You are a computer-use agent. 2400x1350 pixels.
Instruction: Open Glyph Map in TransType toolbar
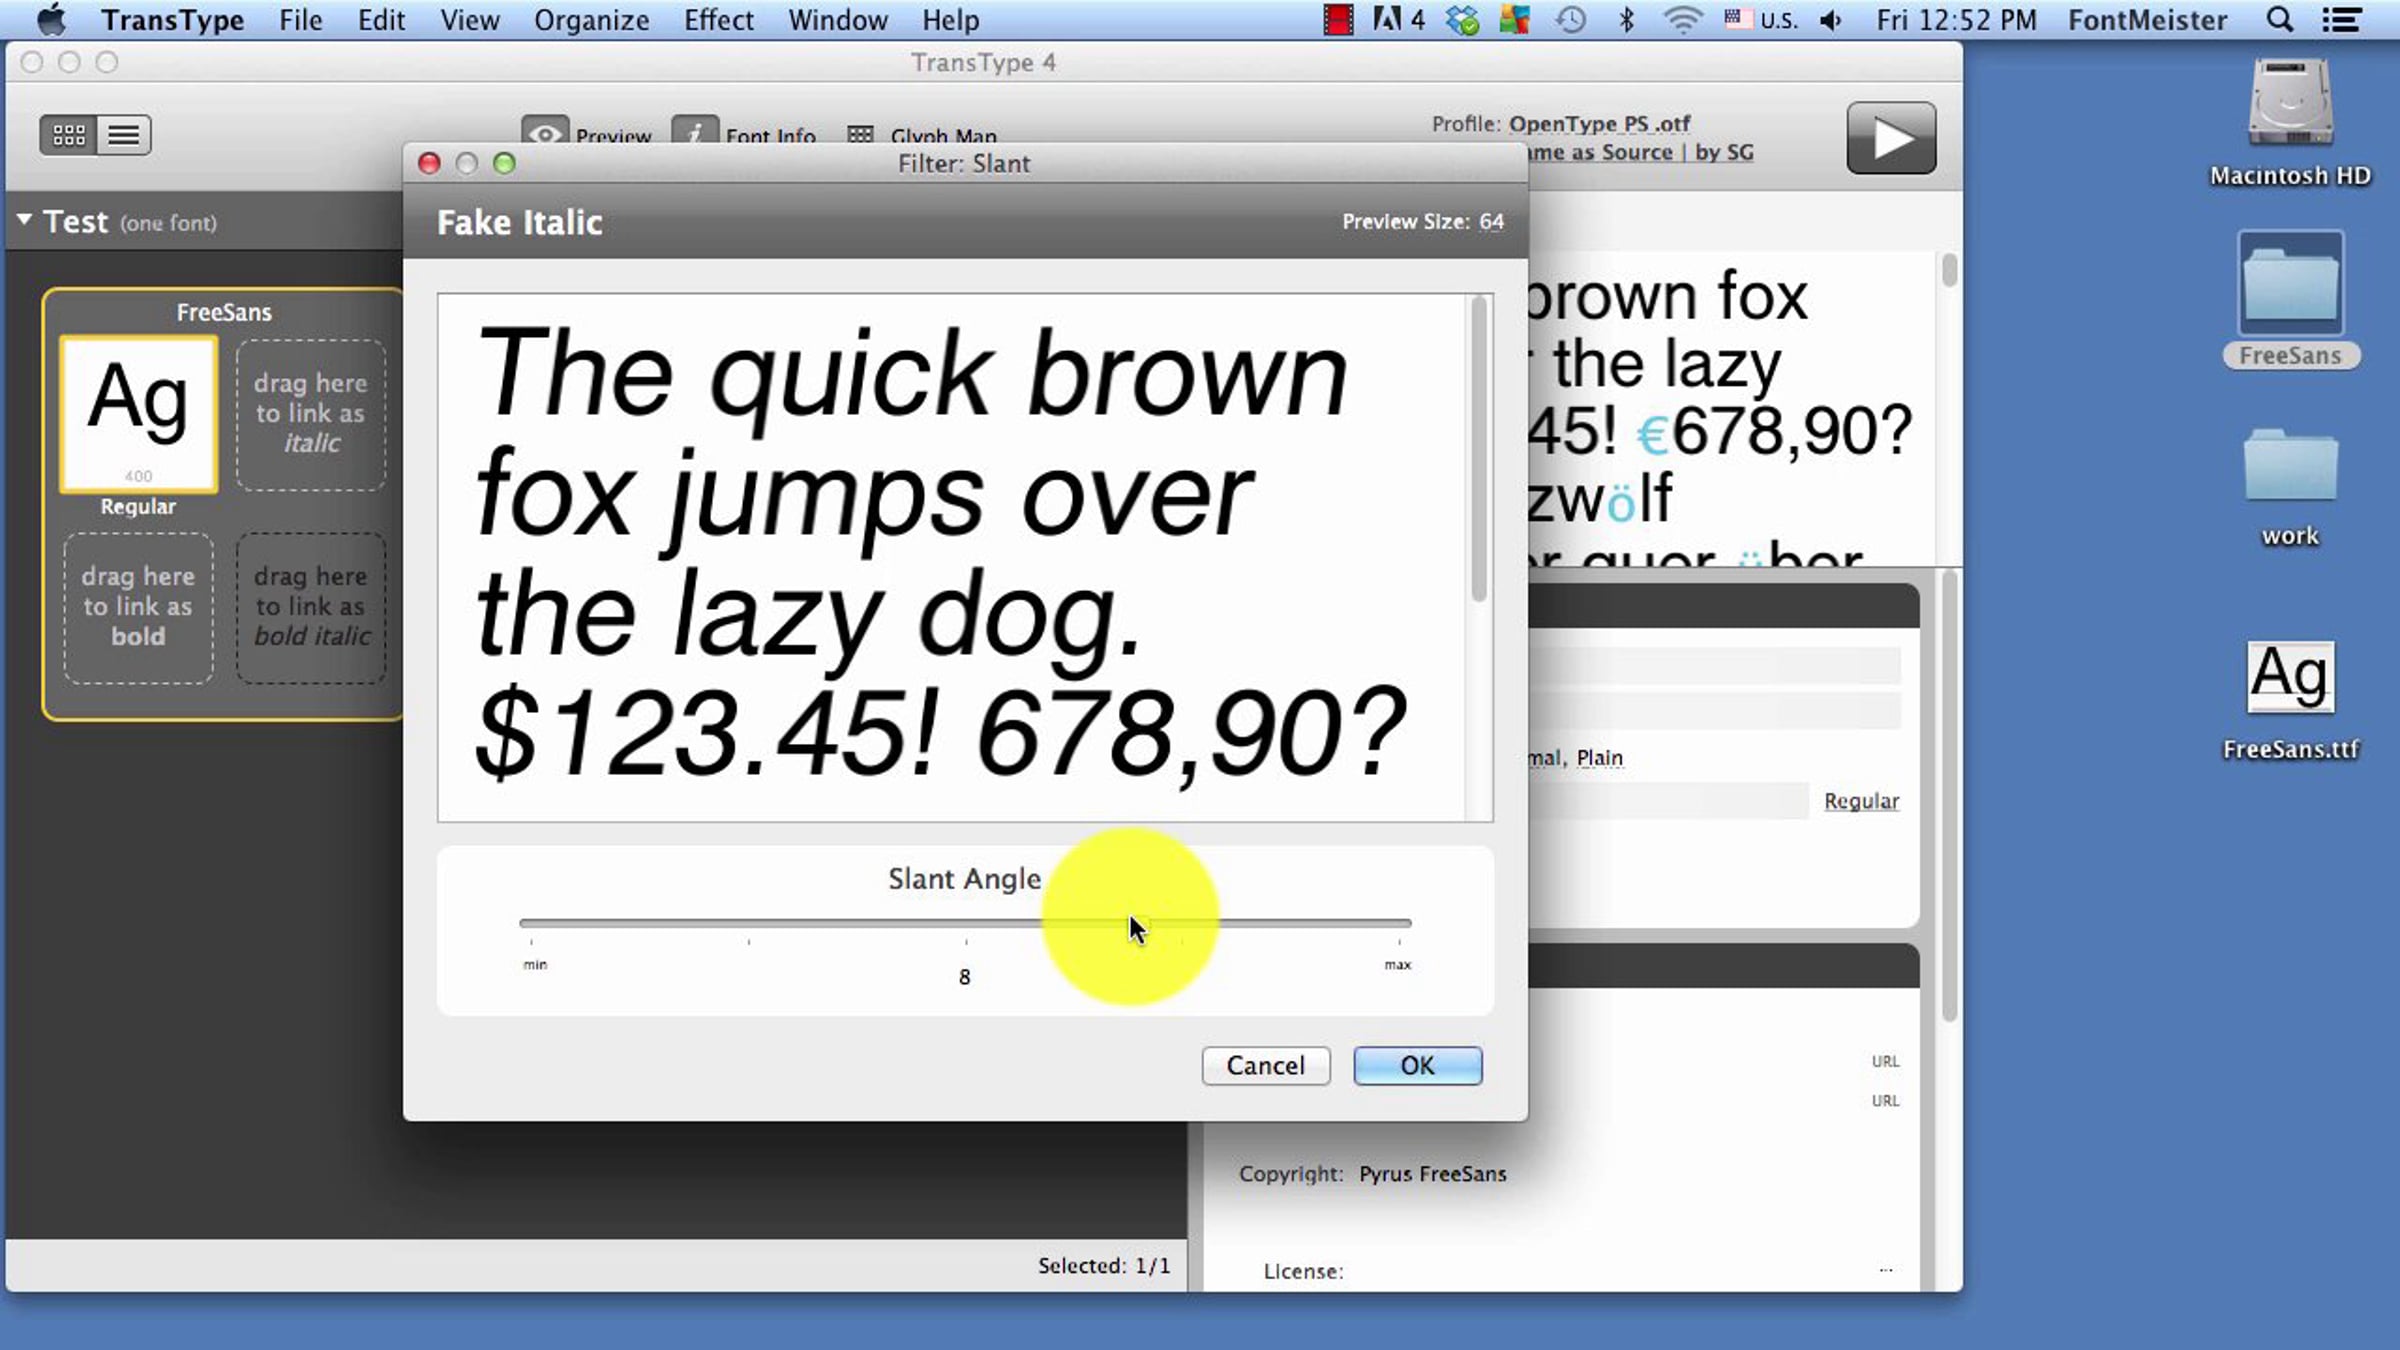point(921,134)
